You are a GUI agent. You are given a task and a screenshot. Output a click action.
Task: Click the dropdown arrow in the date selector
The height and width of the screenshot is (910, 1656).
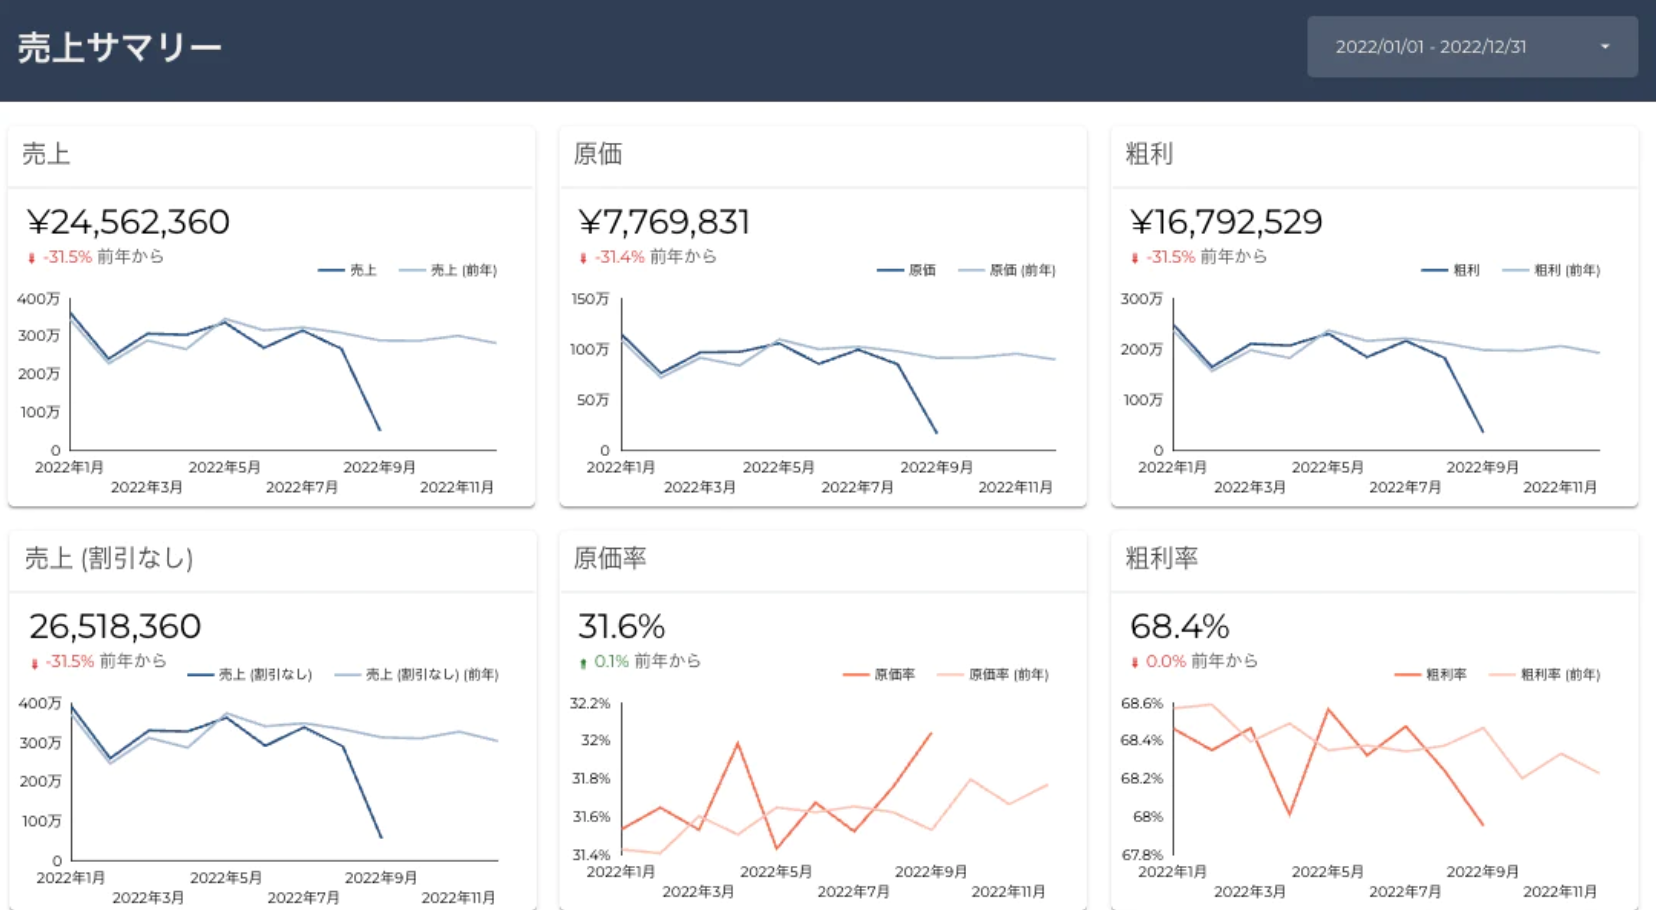[x=1605, y=47]
